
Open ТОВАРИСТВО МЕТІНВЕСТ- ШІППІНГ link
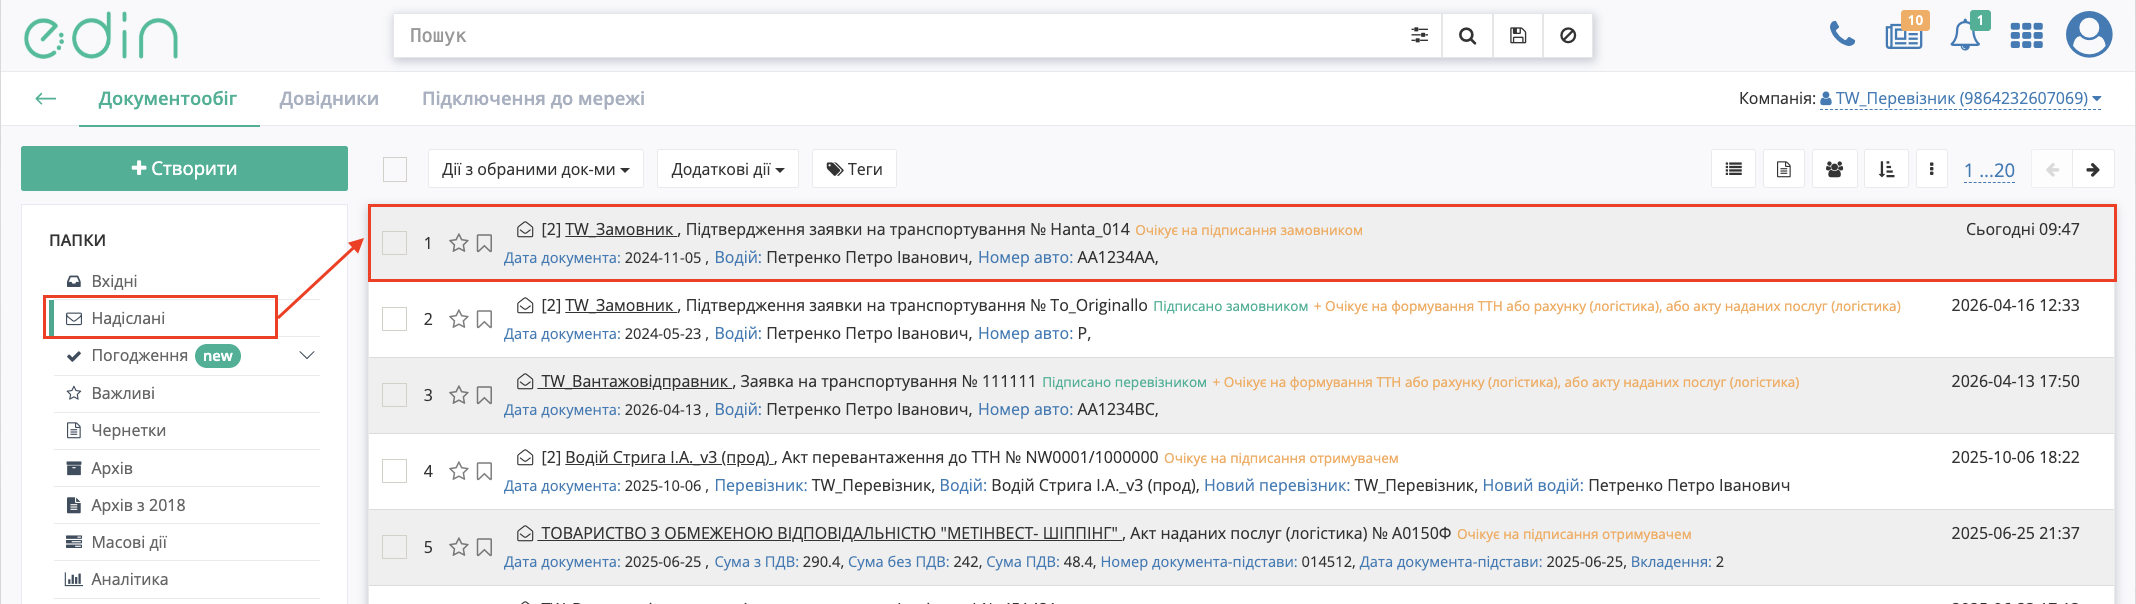tap(831, 533)
